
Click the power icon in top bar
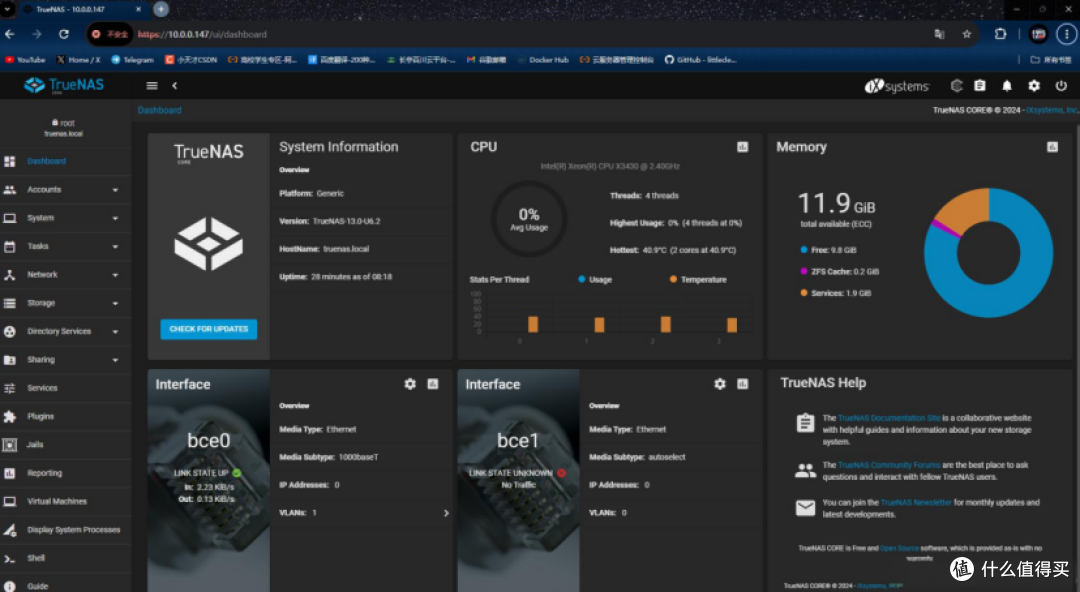point(1061,85)
